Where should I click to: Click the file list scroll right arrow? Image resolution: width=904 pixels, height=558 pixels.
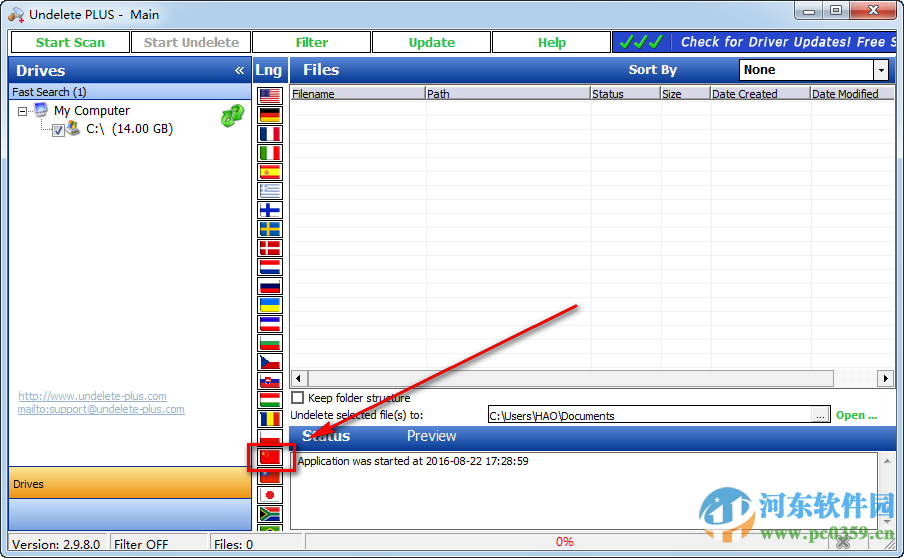point(885,379)
